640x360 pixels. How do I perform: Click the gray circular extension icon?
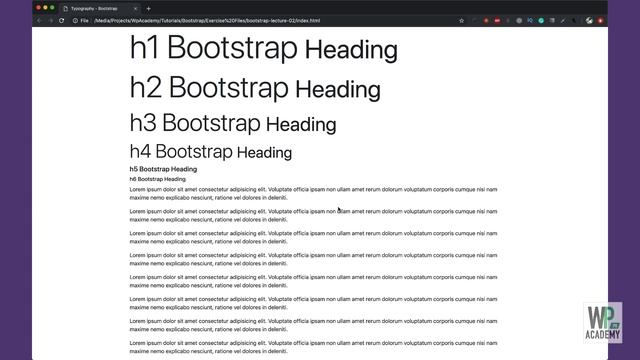tap(519, 20)
